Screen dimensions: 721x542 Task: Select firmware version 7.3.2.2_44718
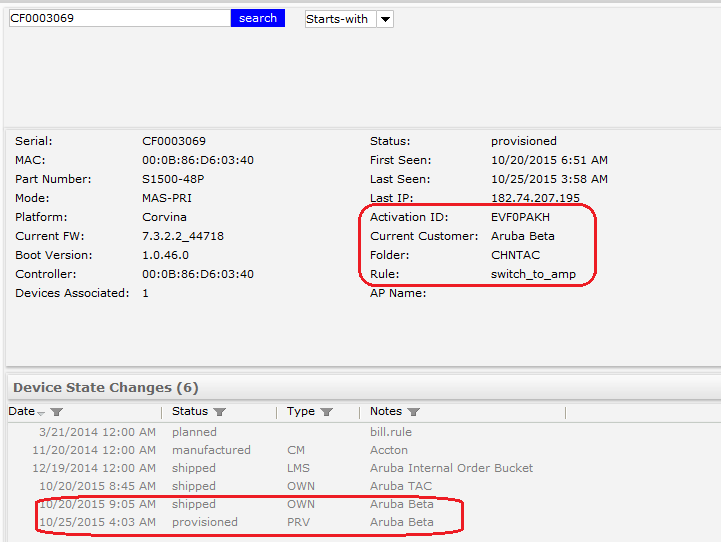(x=183, y=236)
